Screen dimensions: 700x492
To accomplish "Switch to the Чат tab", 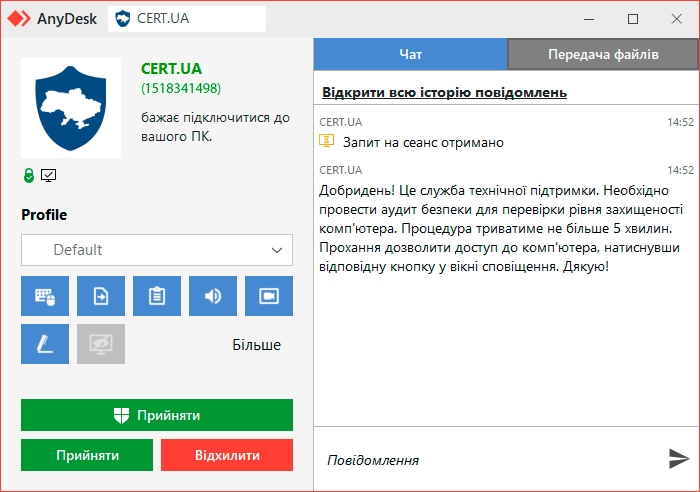I will click(x=410, y=54).
